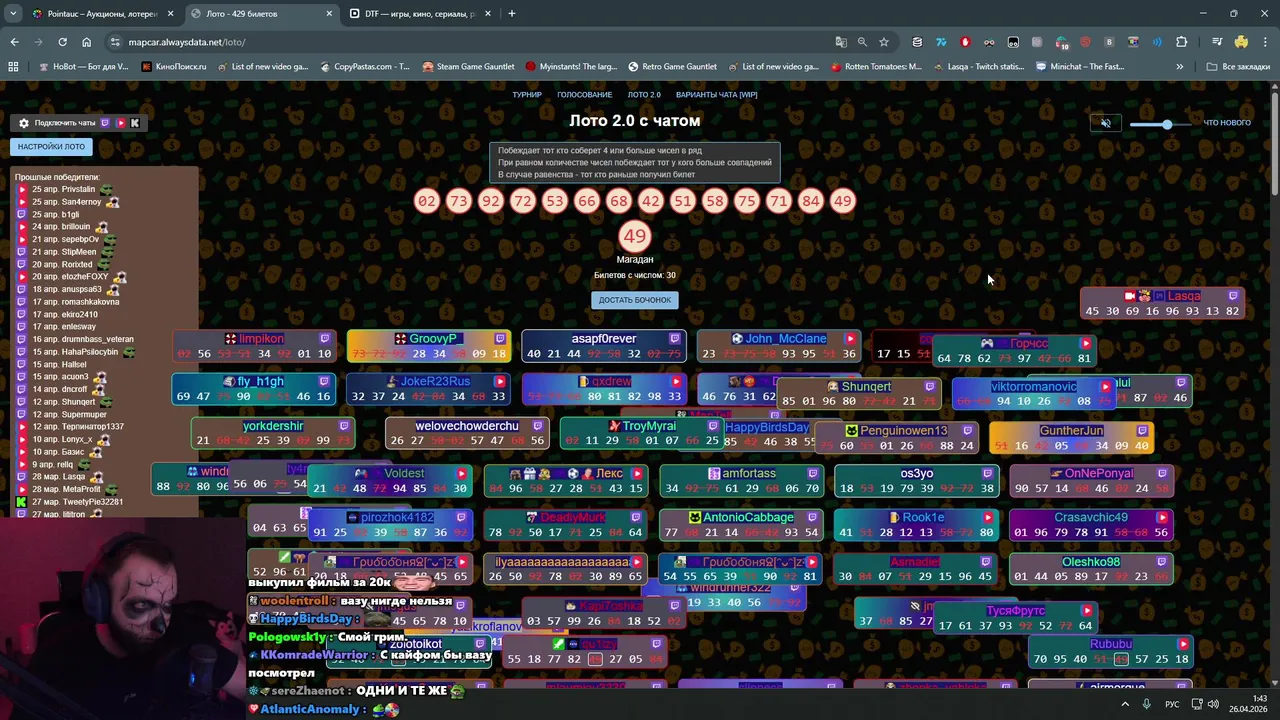The image size is (1280, 720).
Task: Click the address bar URL
Action: pyautogui.click(x=187, y=42)
